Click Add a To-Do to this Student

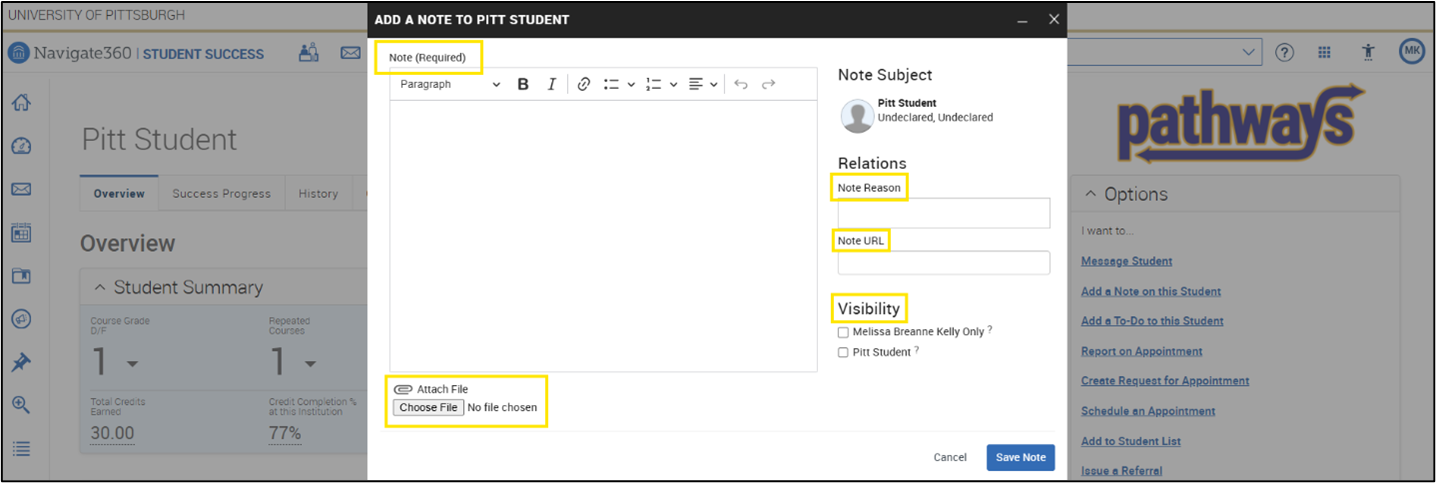(1152, 321)
